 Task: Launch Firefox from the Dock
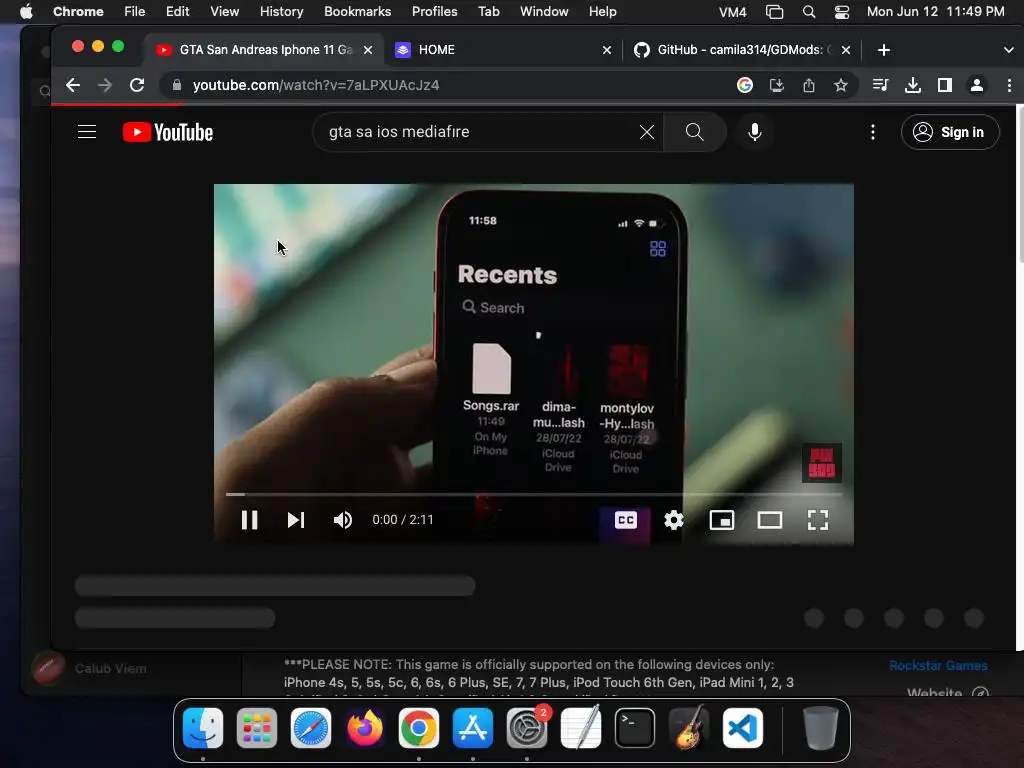point(364,728)
